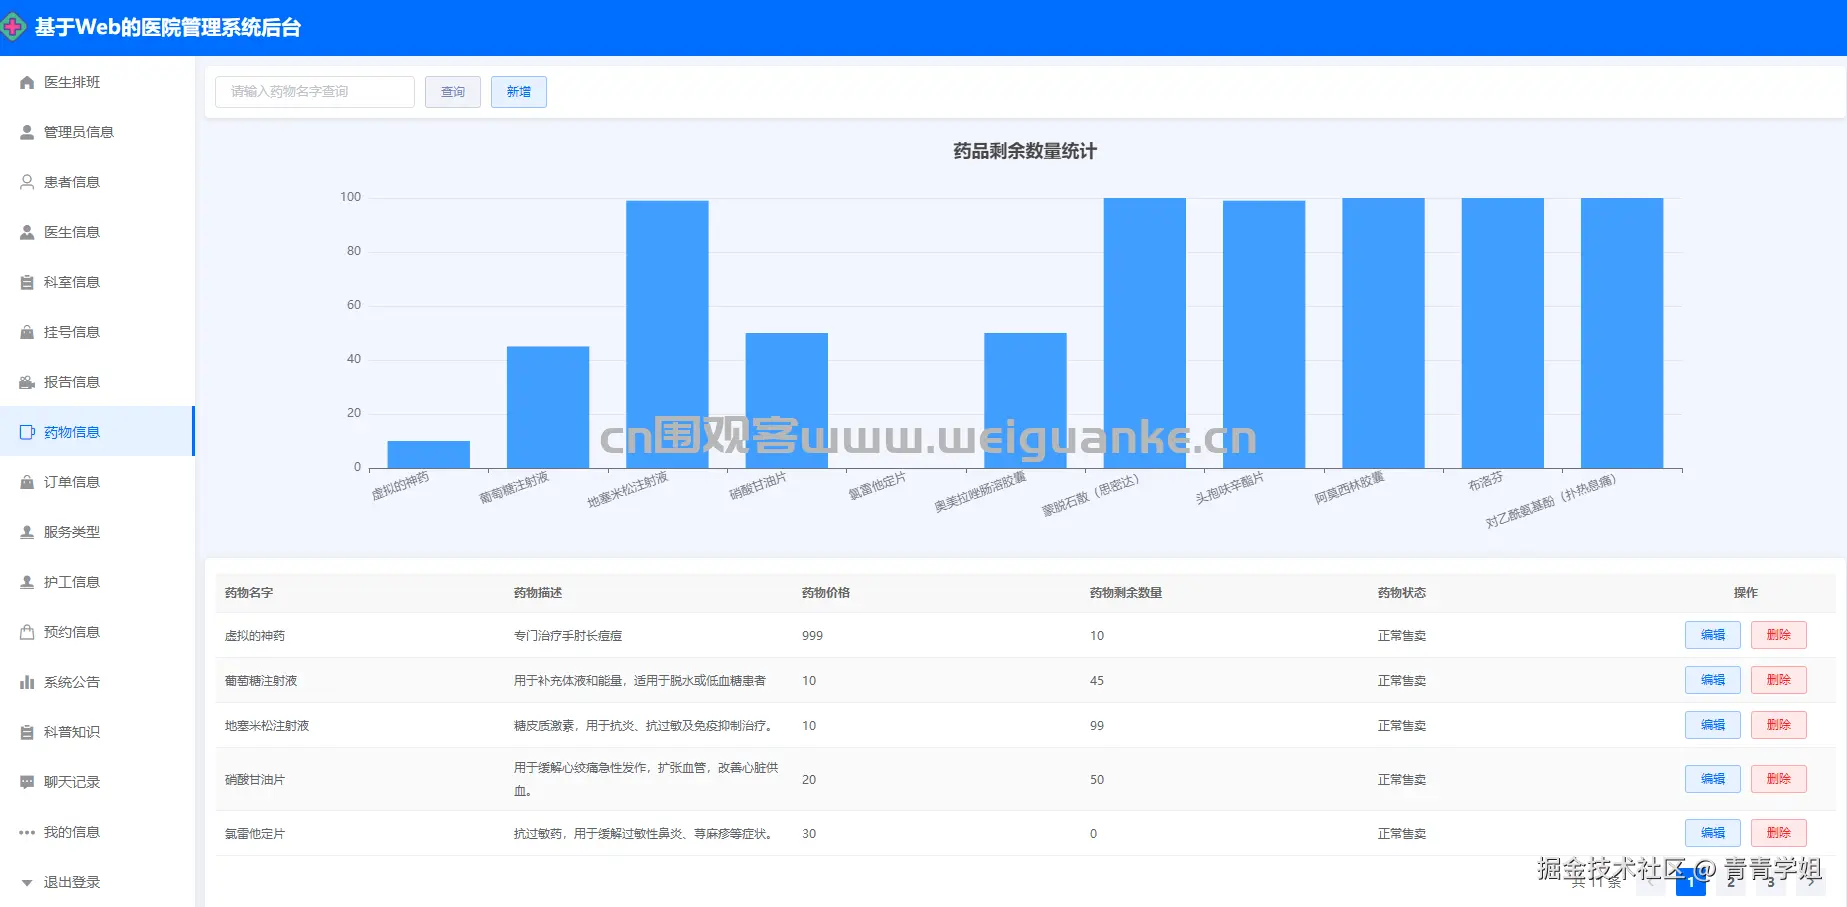Click the briefcase icon beside 订单信息
This screenshot has height=907, width=1847.
coord(27,482)
